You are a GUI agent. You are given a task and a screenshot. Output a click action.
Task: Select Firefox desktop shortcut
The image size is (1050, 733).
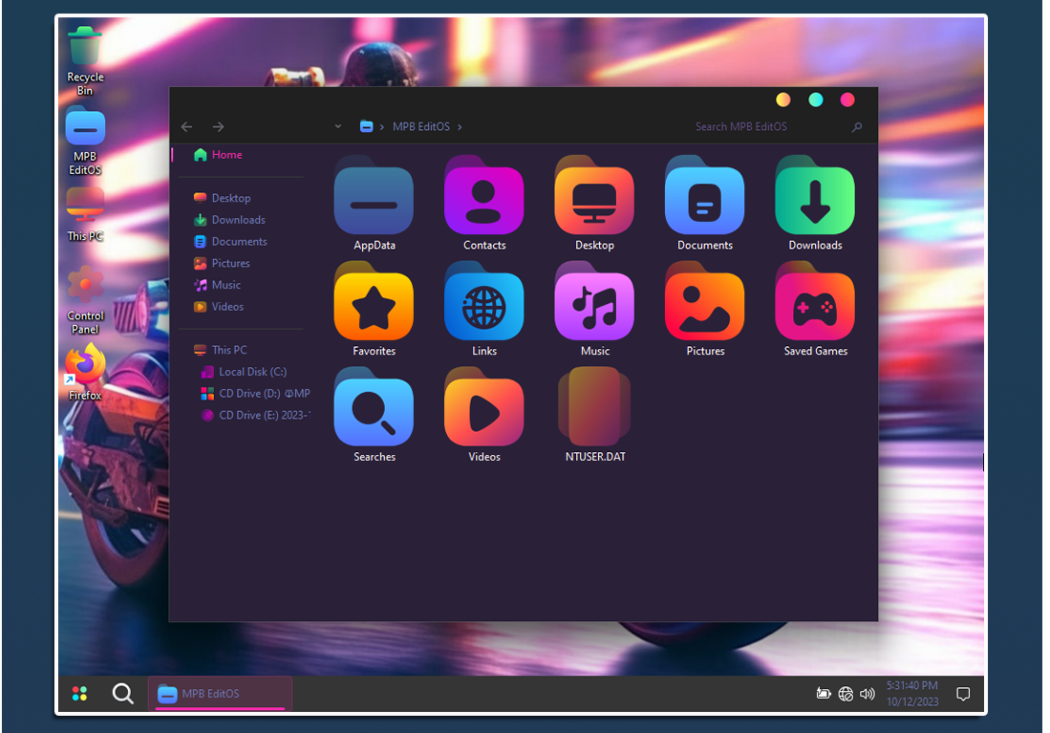85,372
